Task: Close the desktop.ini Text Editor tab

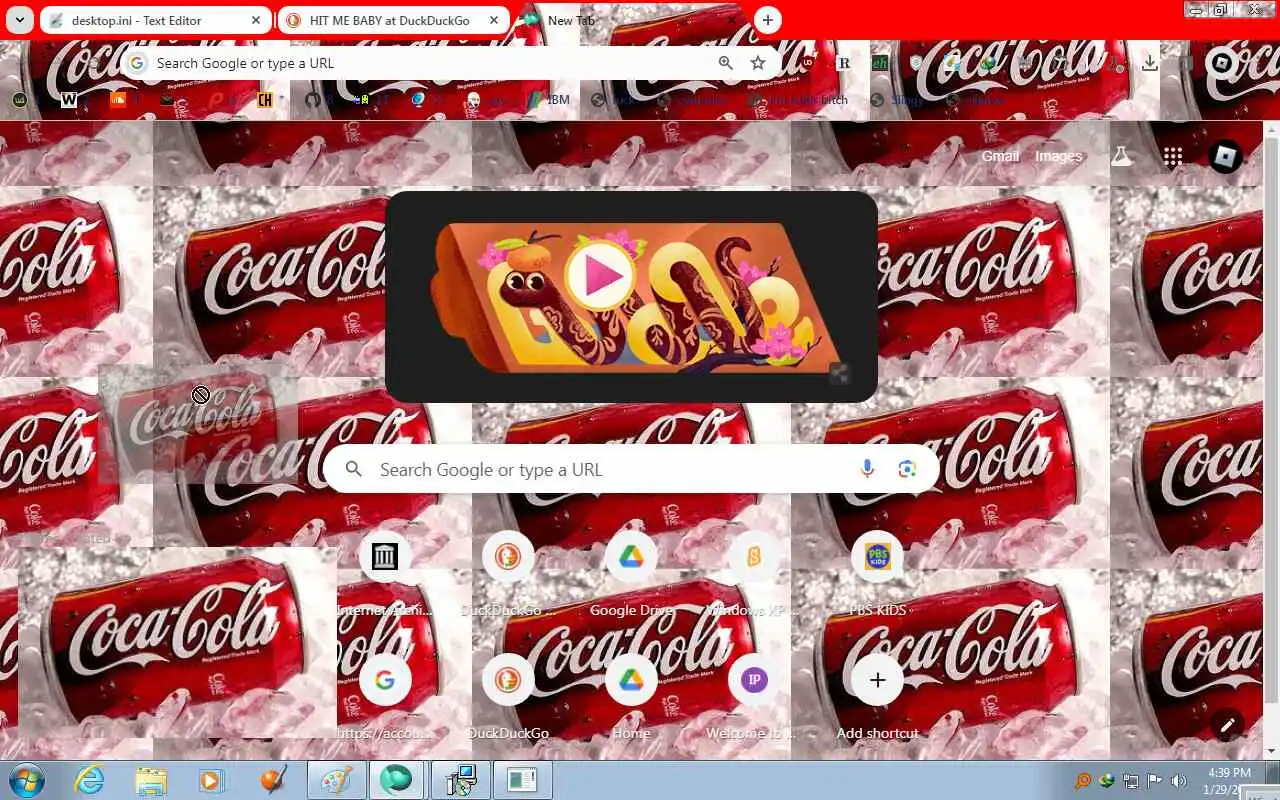Action: 257,20
